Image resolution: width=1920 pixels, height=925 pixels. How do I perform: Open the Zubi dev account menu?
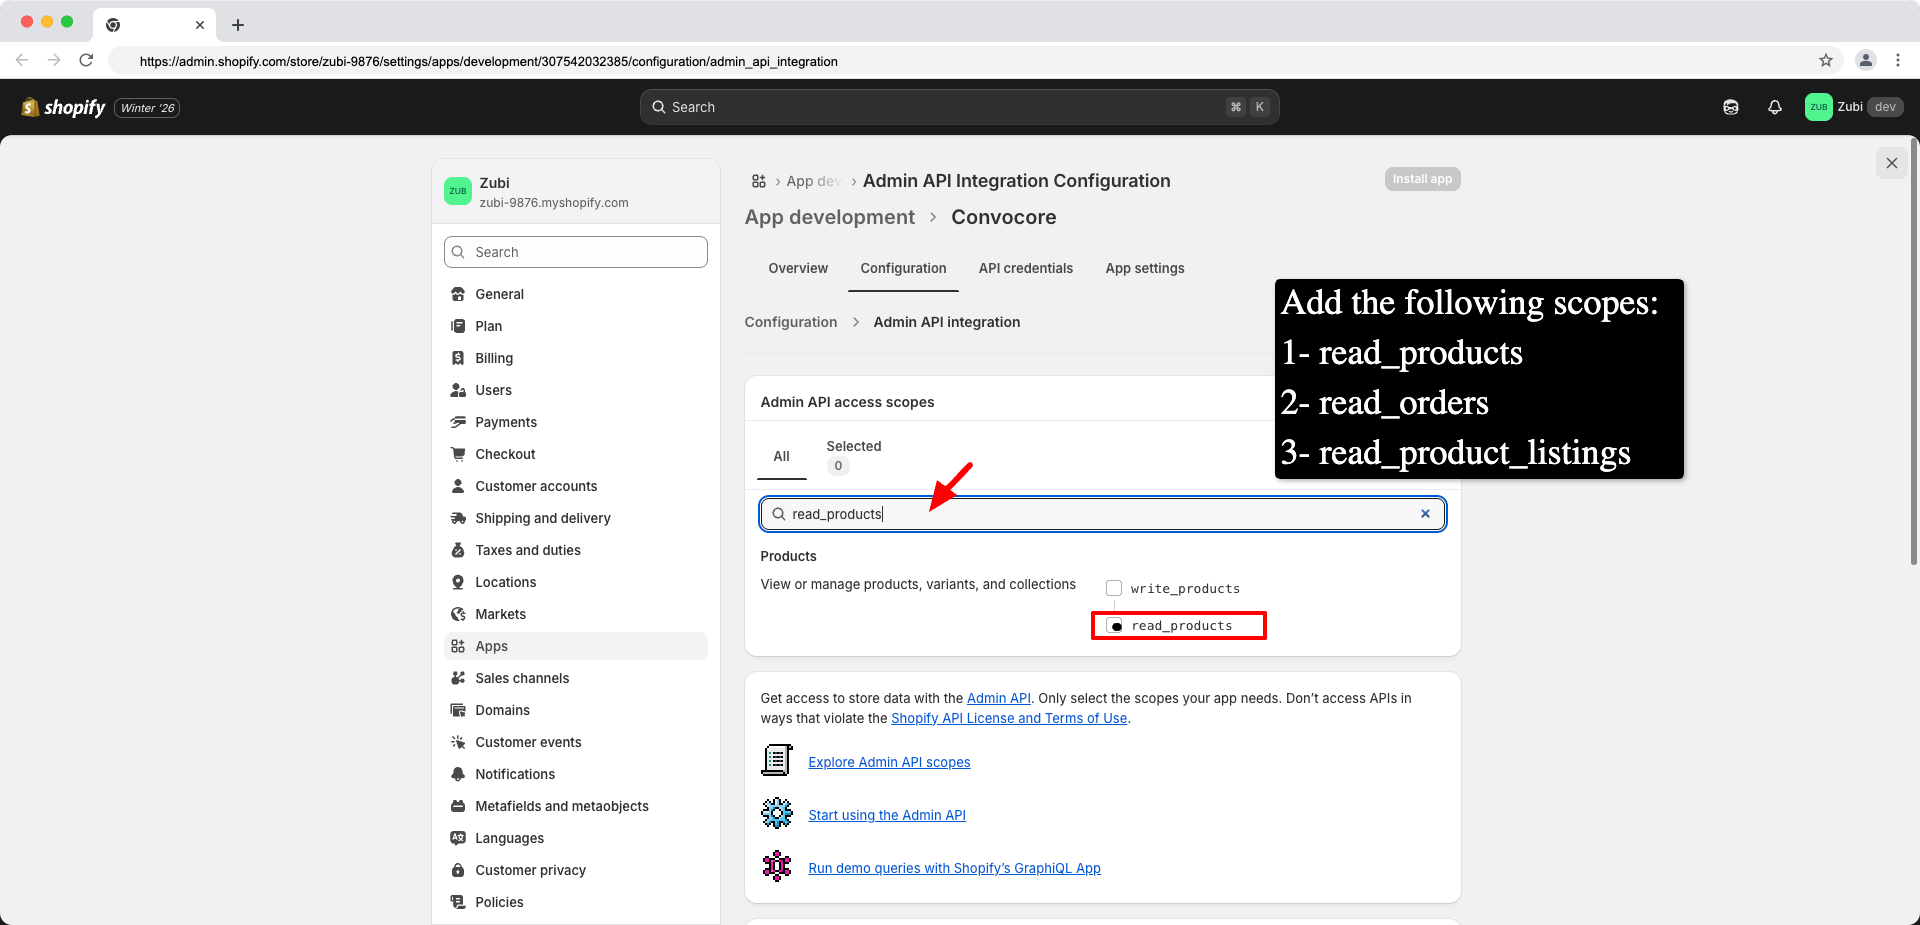click(x=1854, y=107)
